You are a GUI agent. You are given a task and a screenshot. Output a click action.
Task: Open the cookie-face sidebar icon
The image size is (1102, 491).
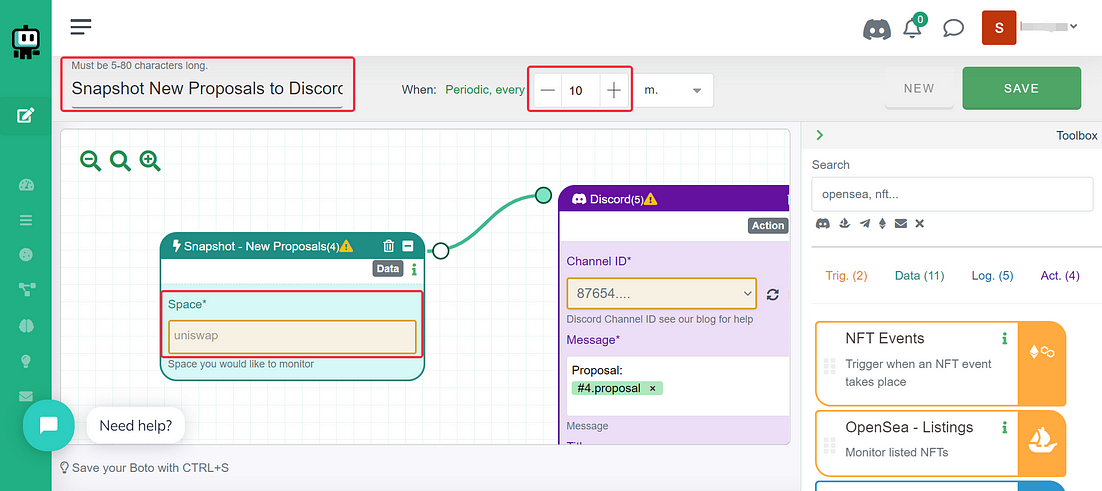tap(26, 254)
